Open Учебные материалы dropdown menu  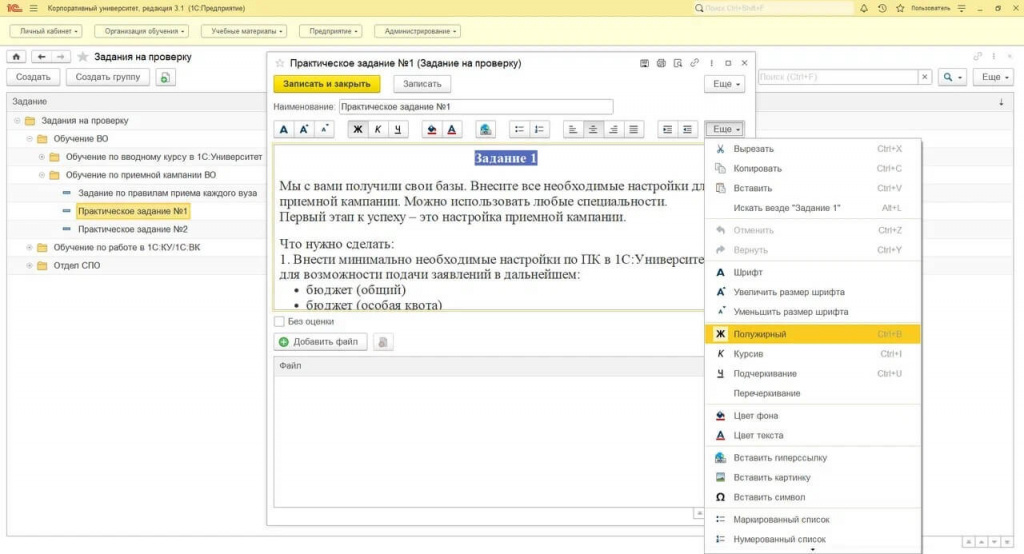(x=245, y=31)
